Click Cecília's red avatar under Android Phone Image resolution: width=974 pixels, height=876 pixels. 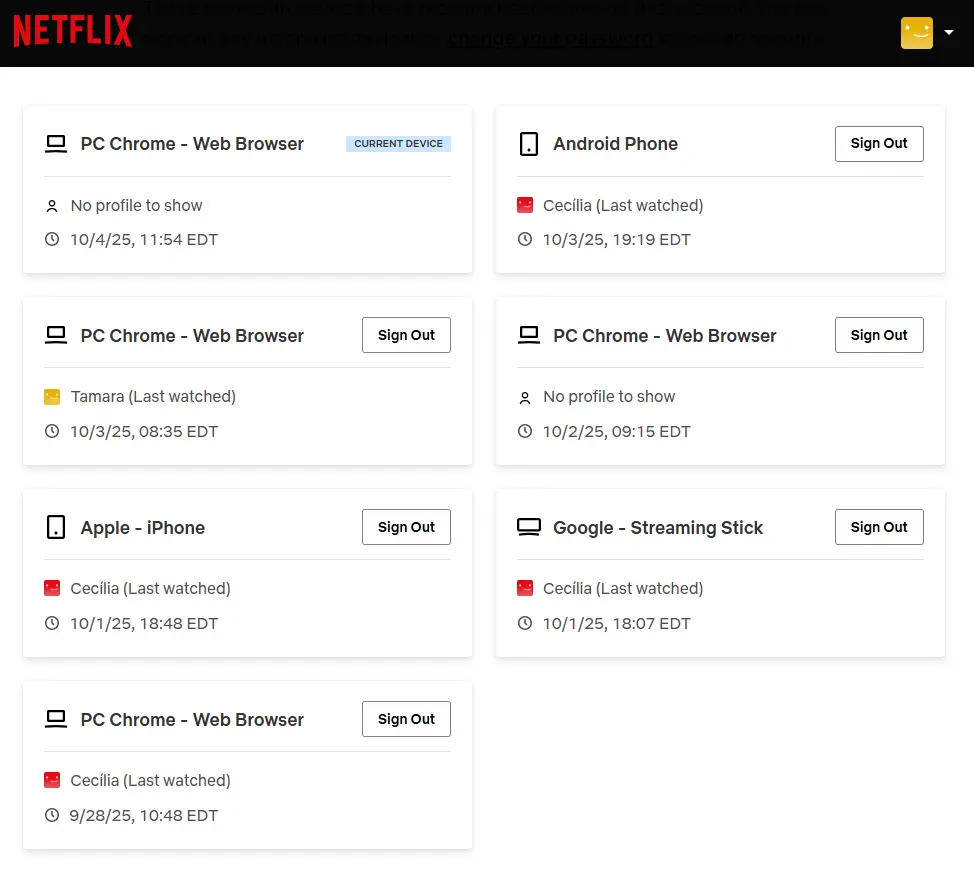click(525, 205)
